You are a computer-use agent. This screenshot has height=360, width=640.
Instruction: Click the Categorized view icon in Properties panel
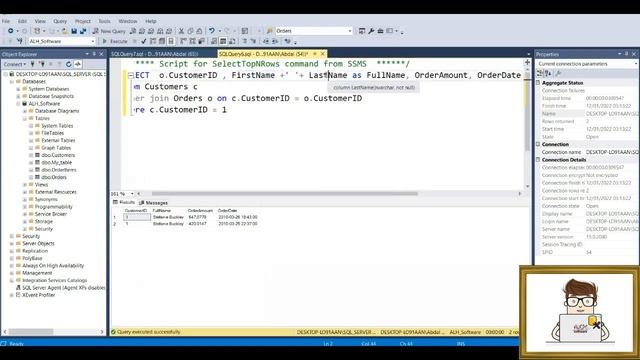pyautogui.click(x=540, y=73)
